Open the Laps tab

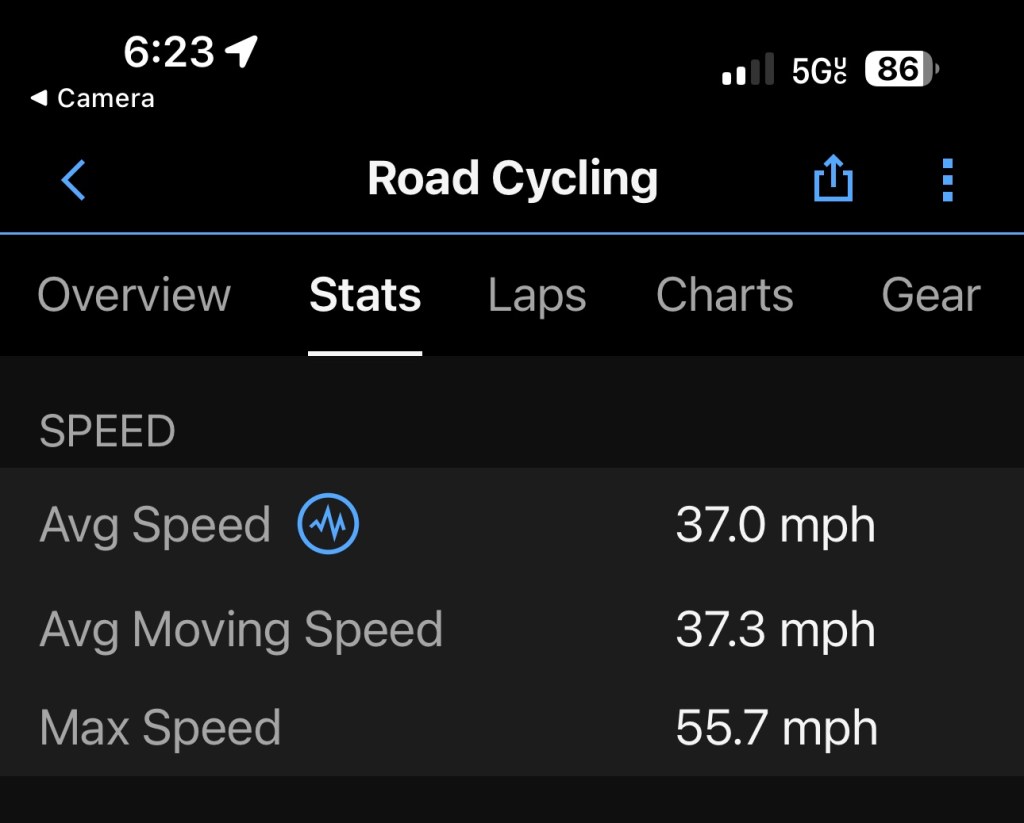pos(537,296)
